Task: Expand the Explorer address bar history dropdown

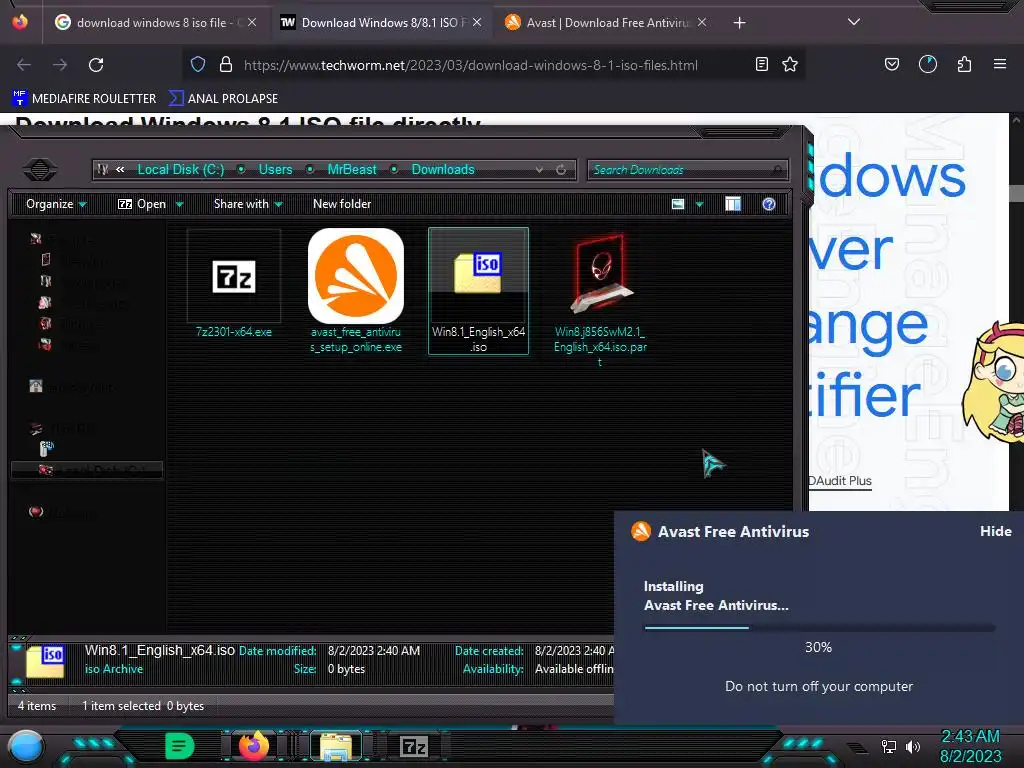Action: (539, 170)
